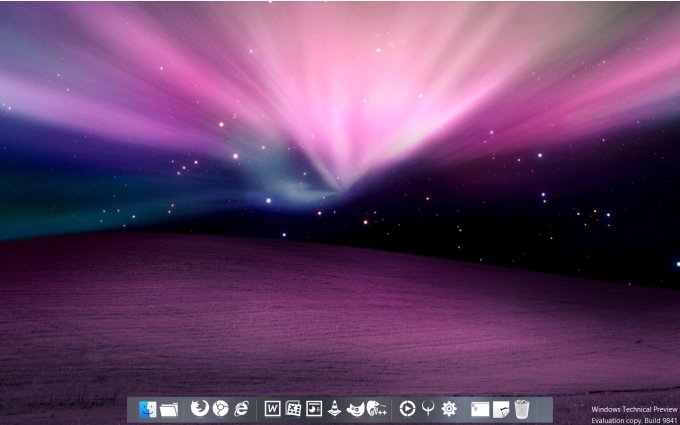Launch Firefox from the dock
680x425 pixels.
(x=199, y=408)
